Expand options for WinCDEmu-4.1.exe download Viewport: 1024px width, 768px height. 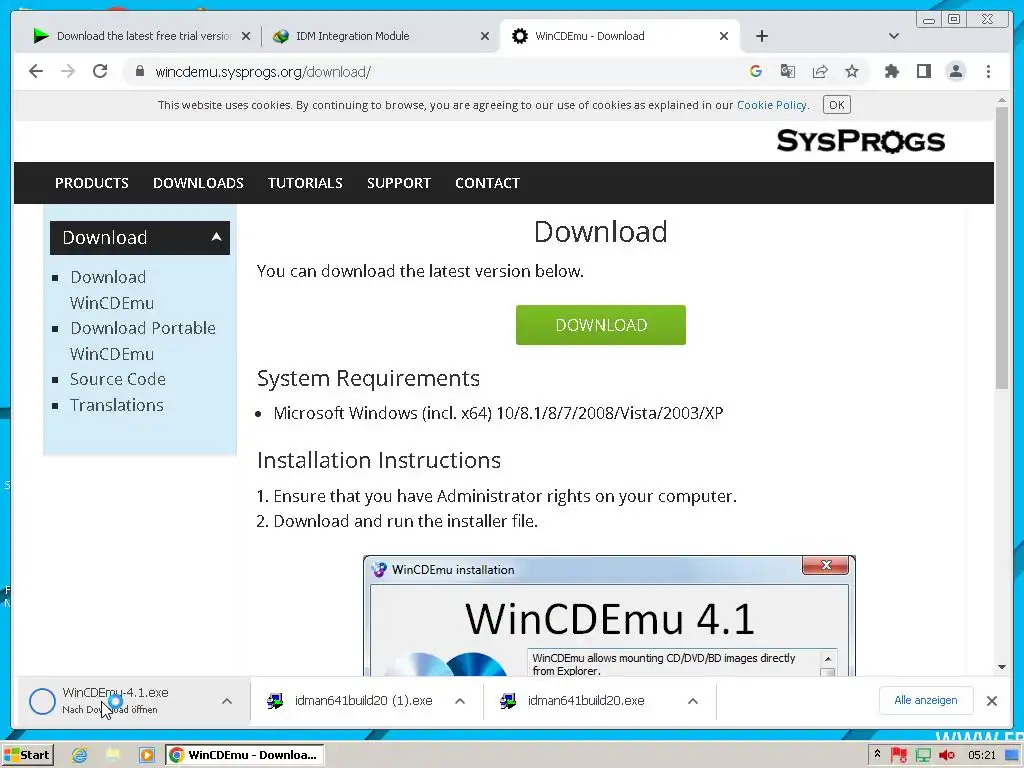227,701
